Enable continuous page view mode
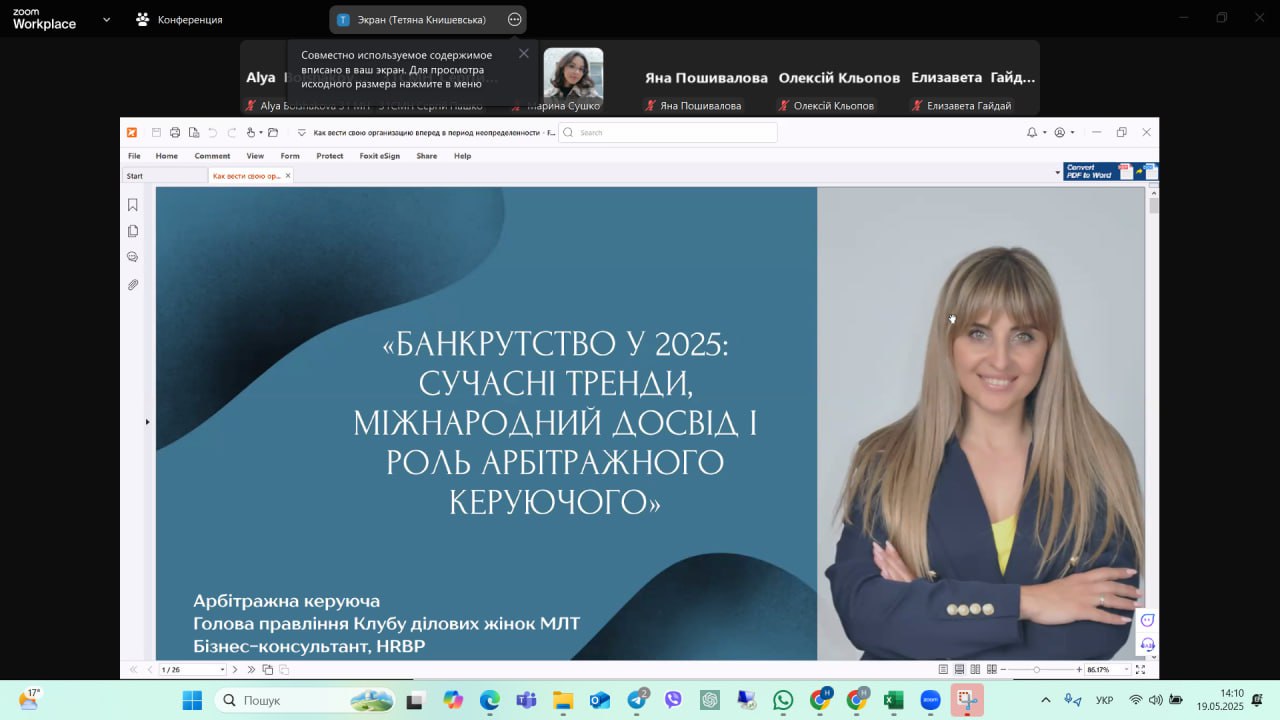1280x720 pixels. (x=959, y=669)
